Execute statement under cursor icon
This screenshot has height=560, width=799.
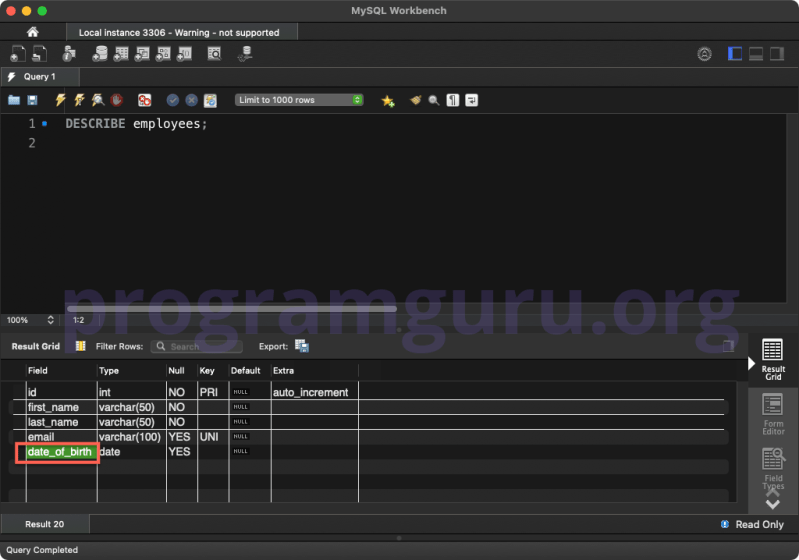pyautogui.click(x=79, y=100)
